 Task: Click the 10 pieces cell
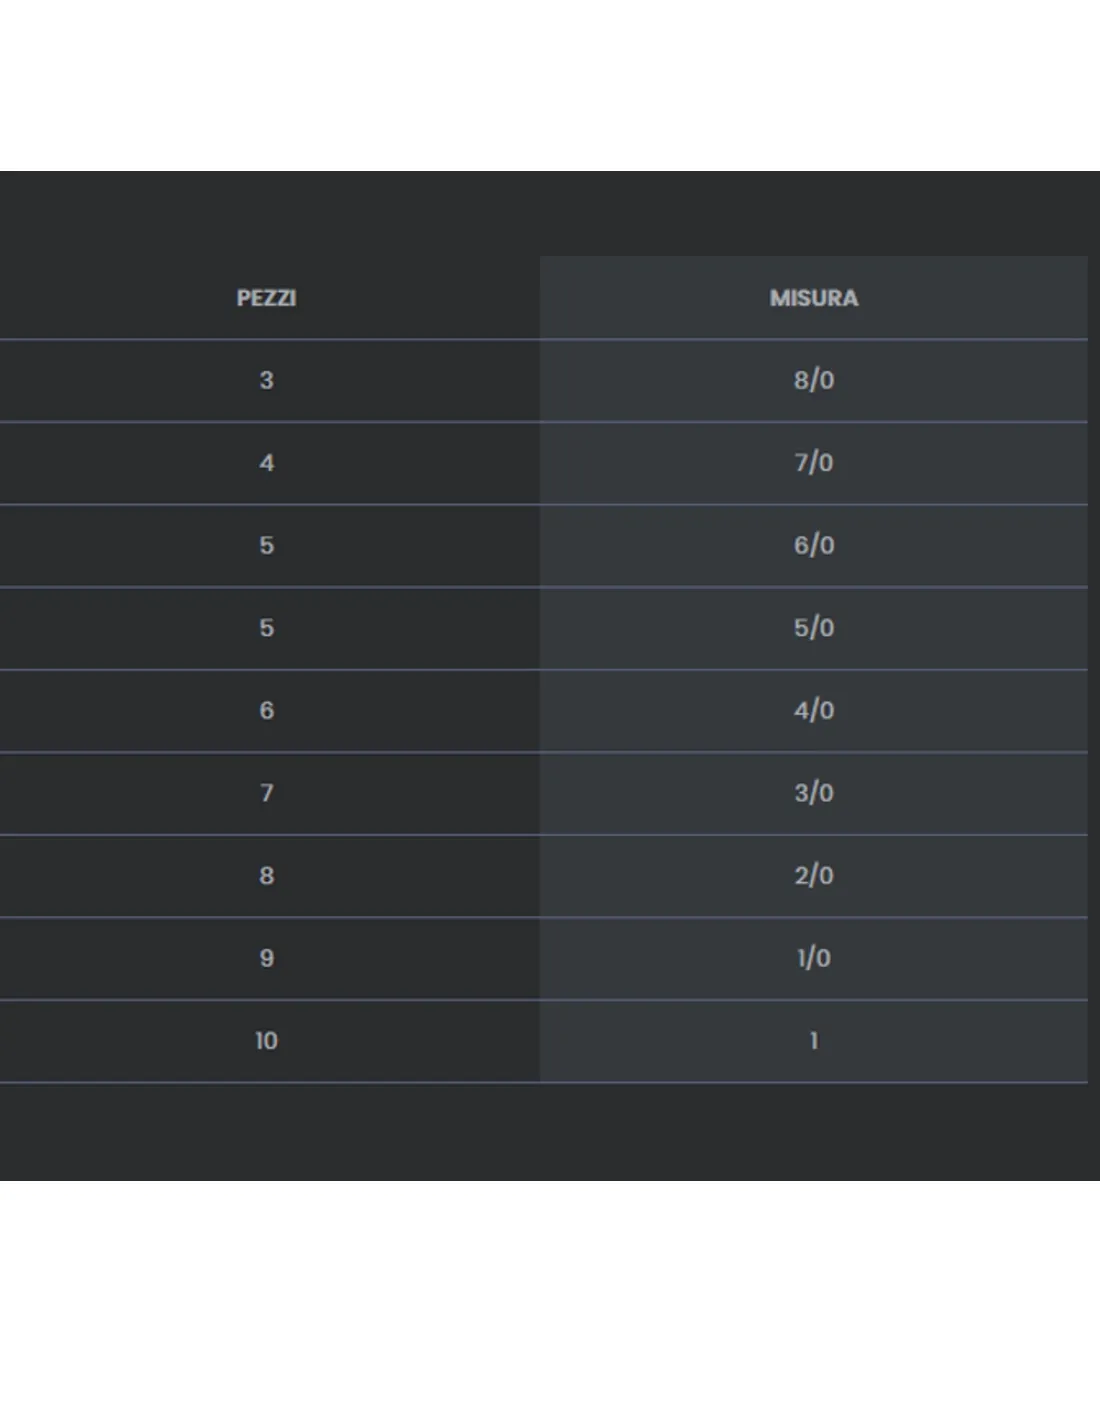tap(266, 1041)
